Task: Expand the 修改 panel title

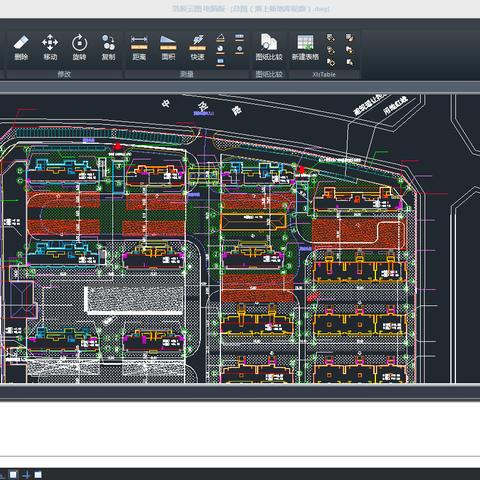Action: 64,74
